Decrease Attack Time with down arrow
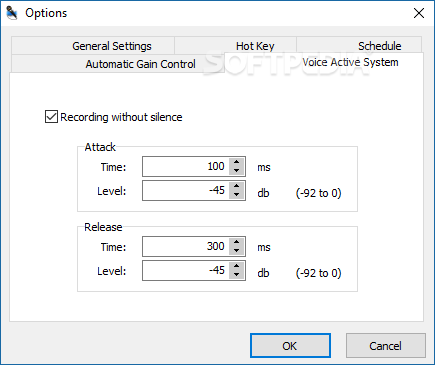Image resolution: width=435 pixels, height=365 pixels. coord(237,171)
